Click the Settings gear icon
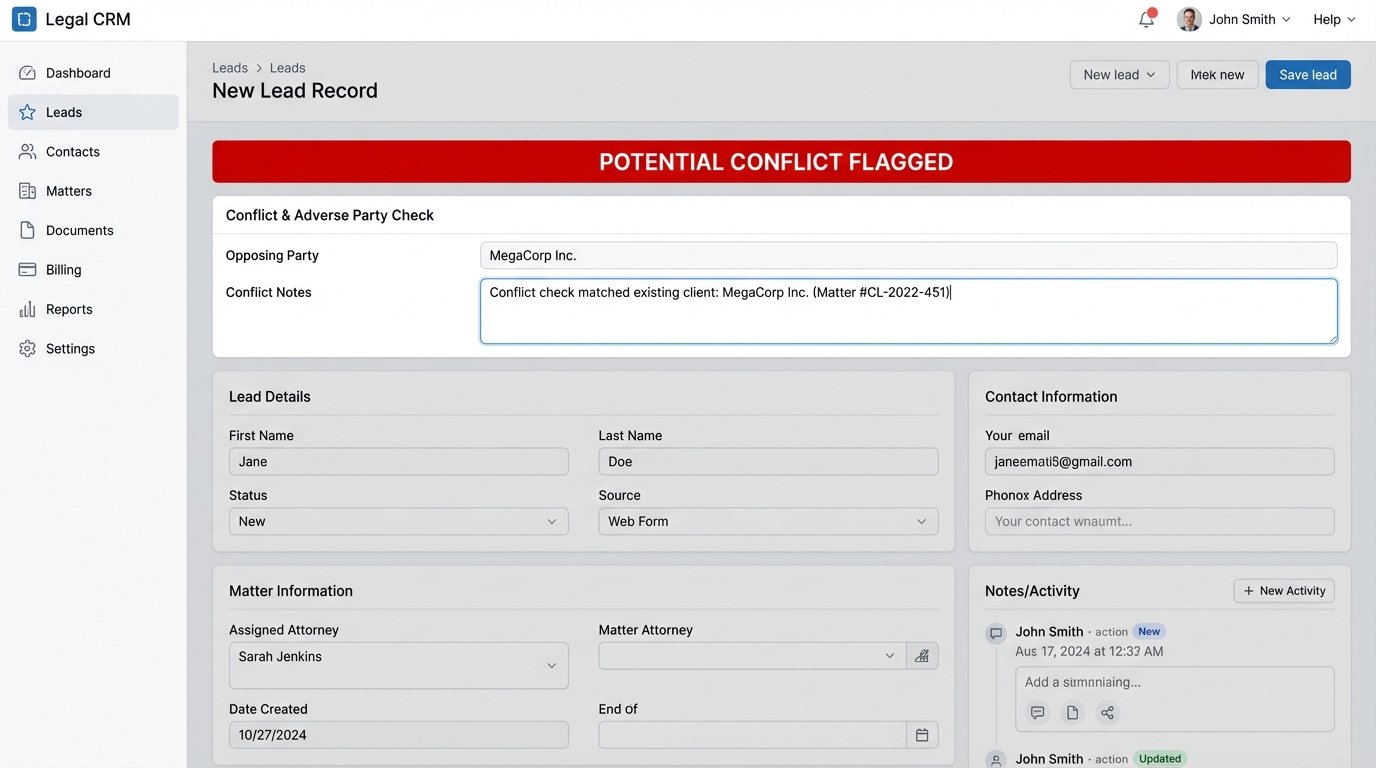Viewport: 1376px width, 768px height. 28,348
